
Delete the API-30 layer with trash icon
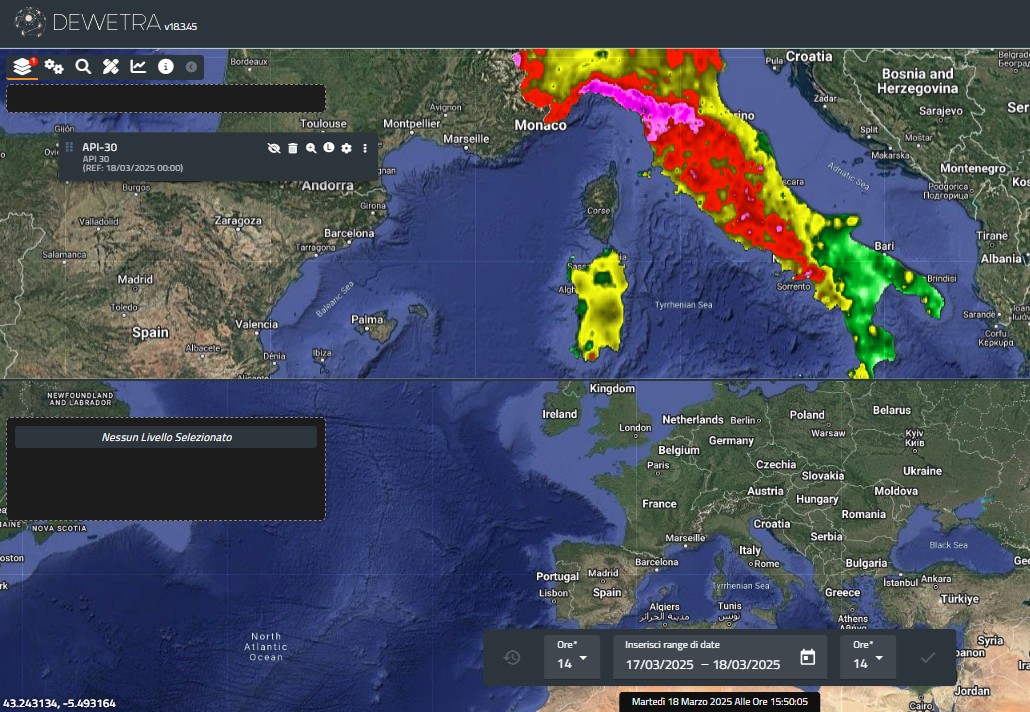pos(293,148)
